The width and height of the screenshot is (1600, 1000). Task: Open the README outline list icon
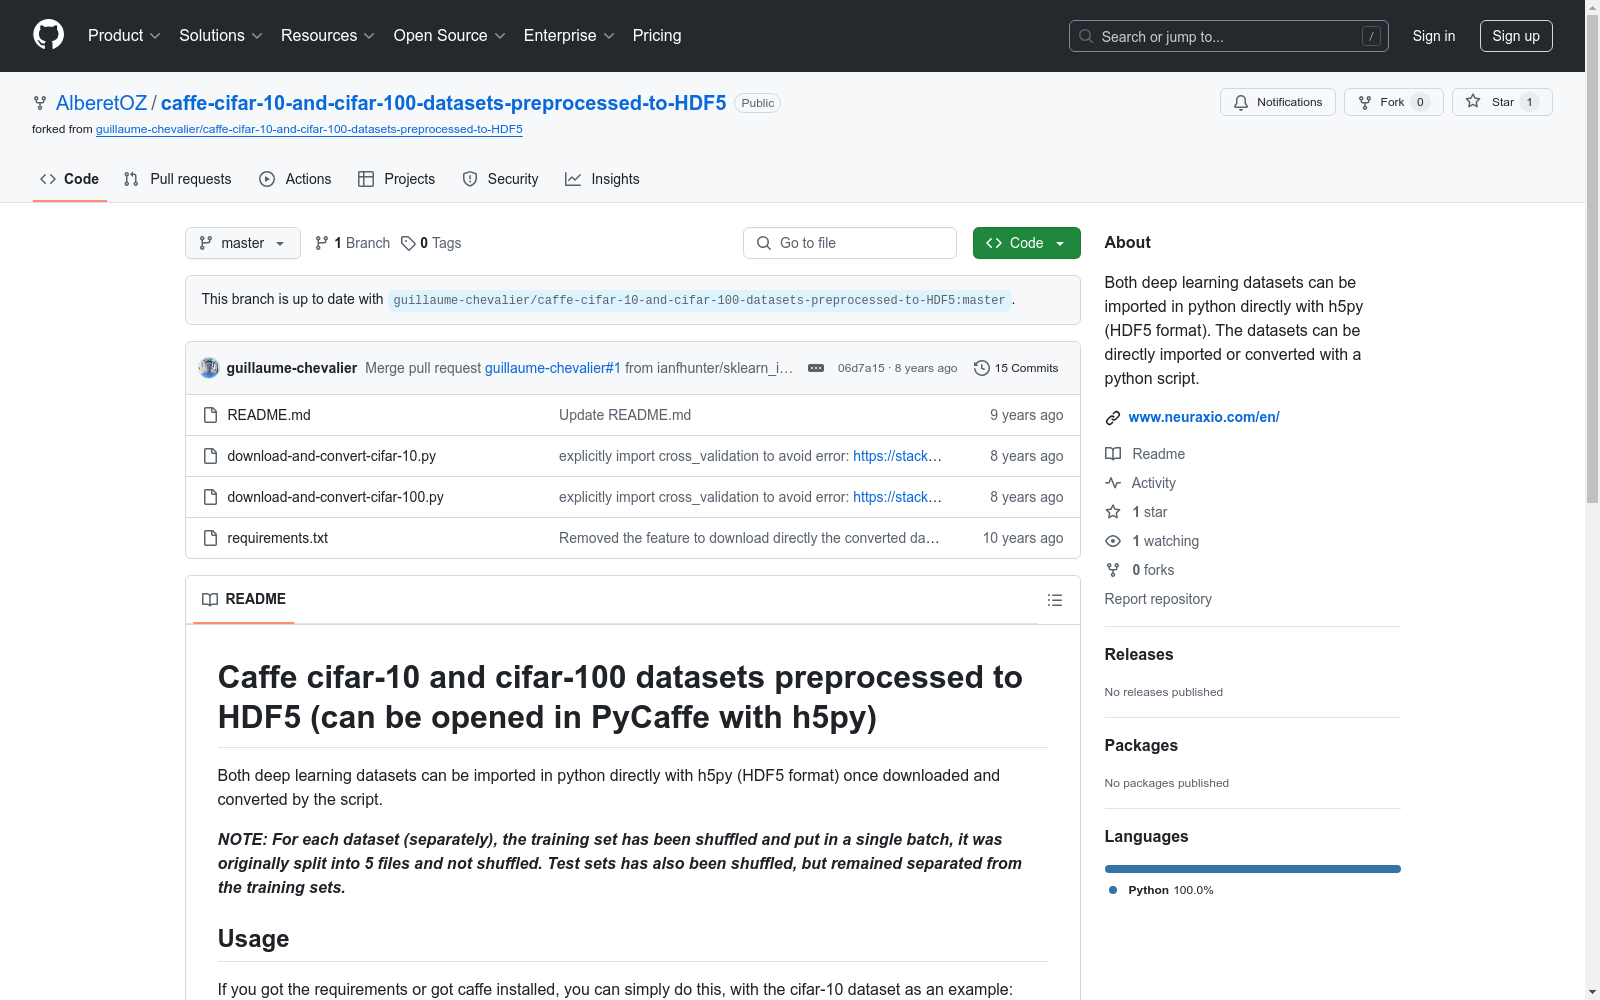pyautogui.click(x=1054, y=600)
